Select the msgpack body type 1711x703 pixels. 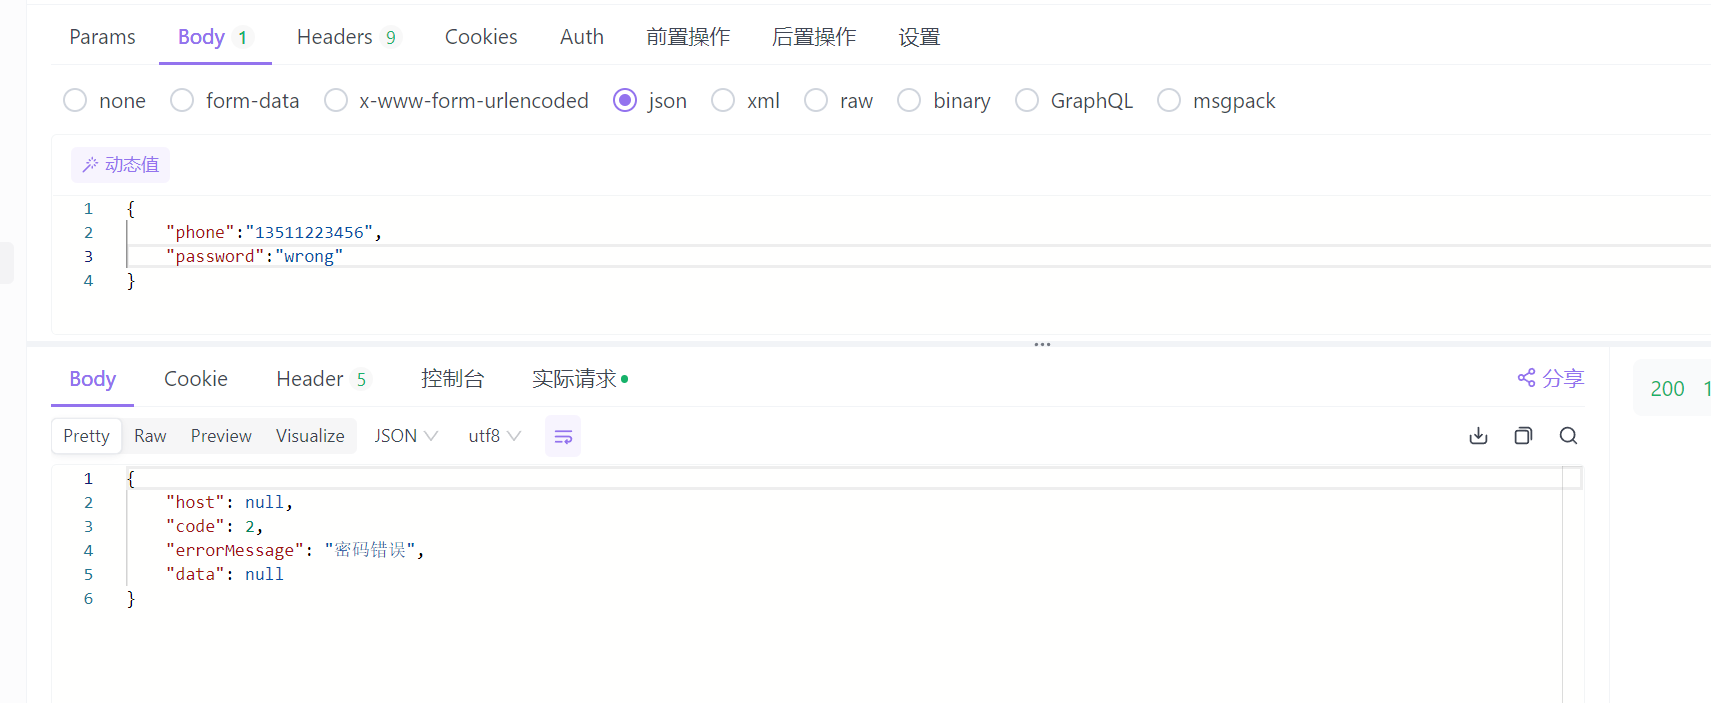point(1216,101)
